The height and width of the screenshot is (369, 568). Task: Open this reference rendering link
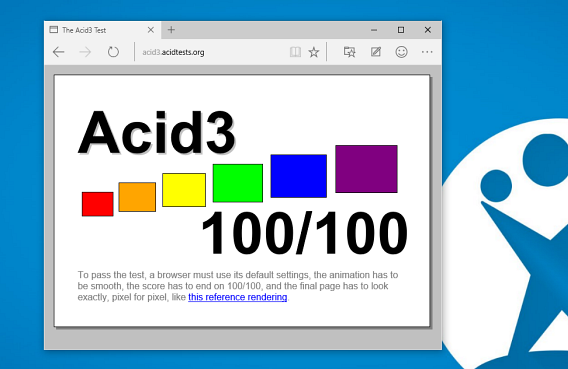pyautogui.click(x=238, y=297)
